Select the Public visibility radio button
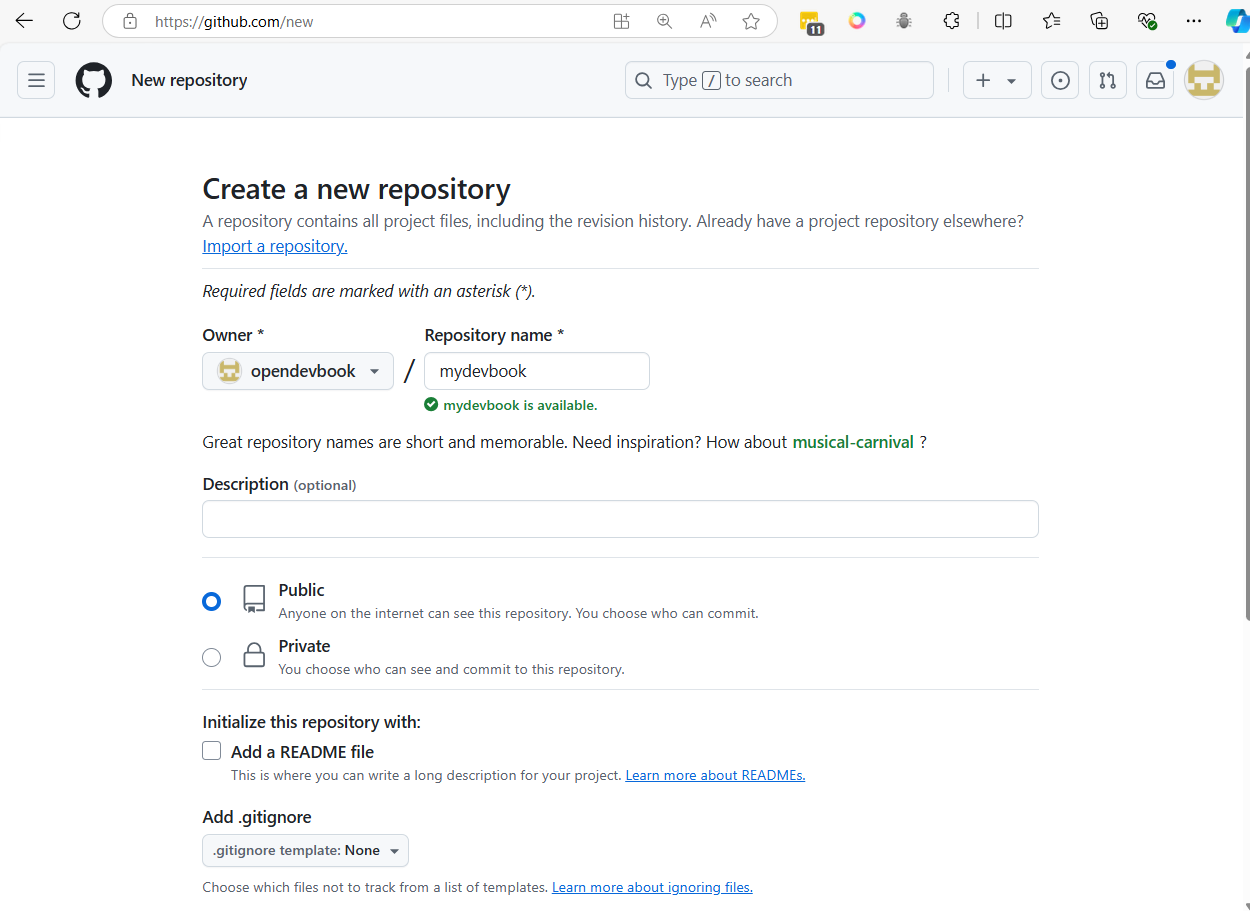This screenshot has width=1250, height=911. 211,601
